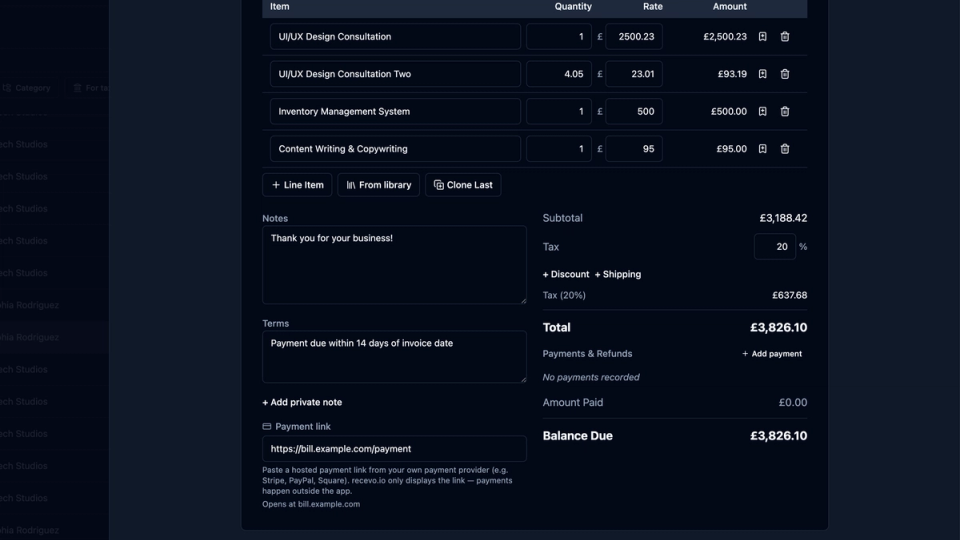Click the £93.19 amount cell

click(732, 74)
